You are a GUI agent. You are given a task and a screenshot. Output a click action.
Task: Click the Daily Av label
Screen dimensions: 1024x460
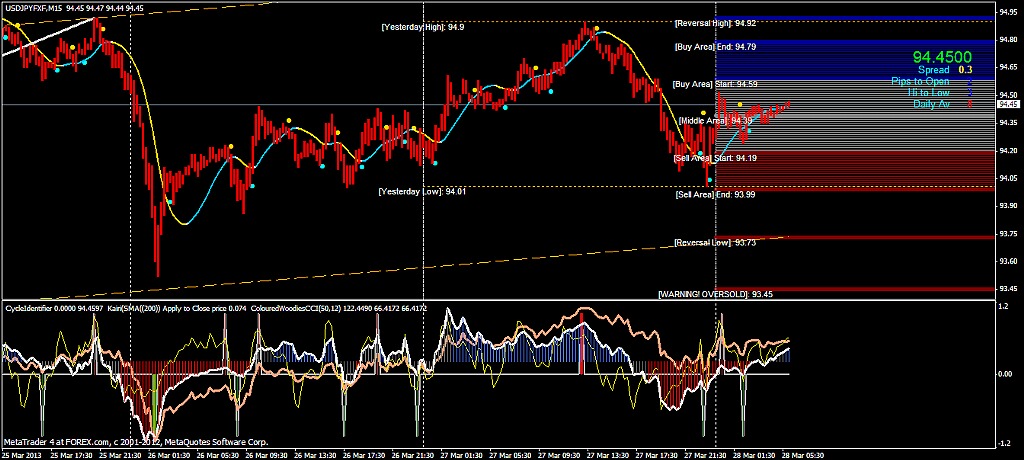[931, 104]
